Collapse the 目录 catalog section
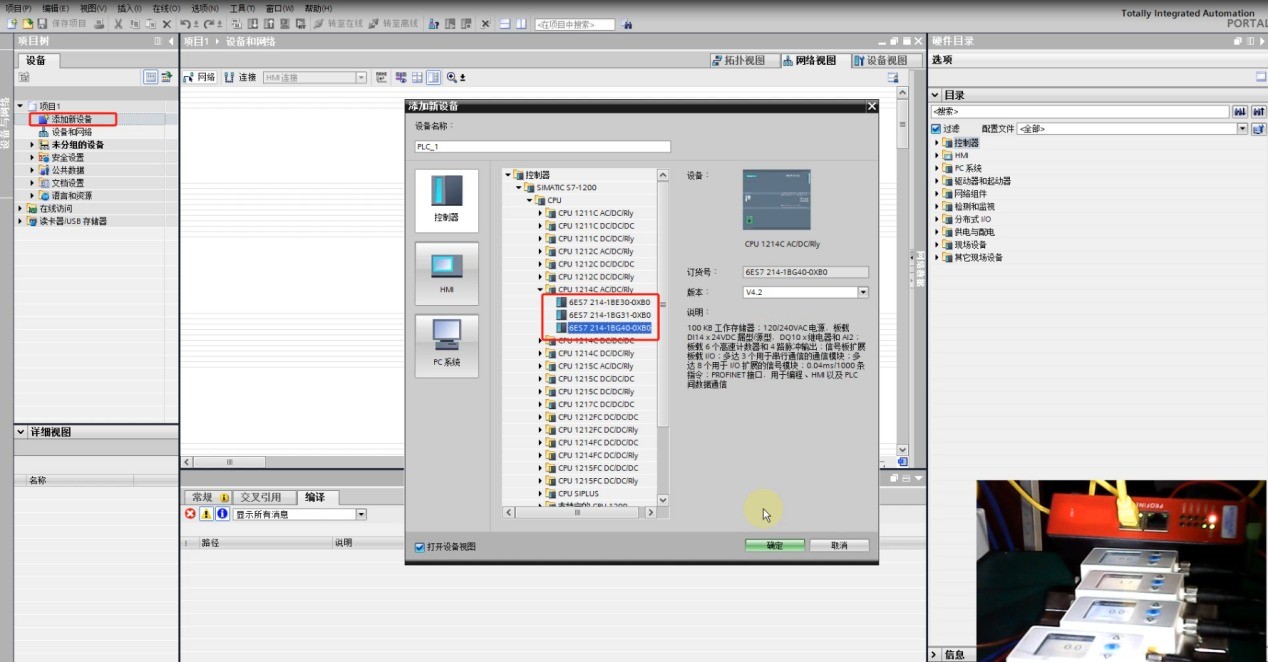1268x662 pixels. 936,96
